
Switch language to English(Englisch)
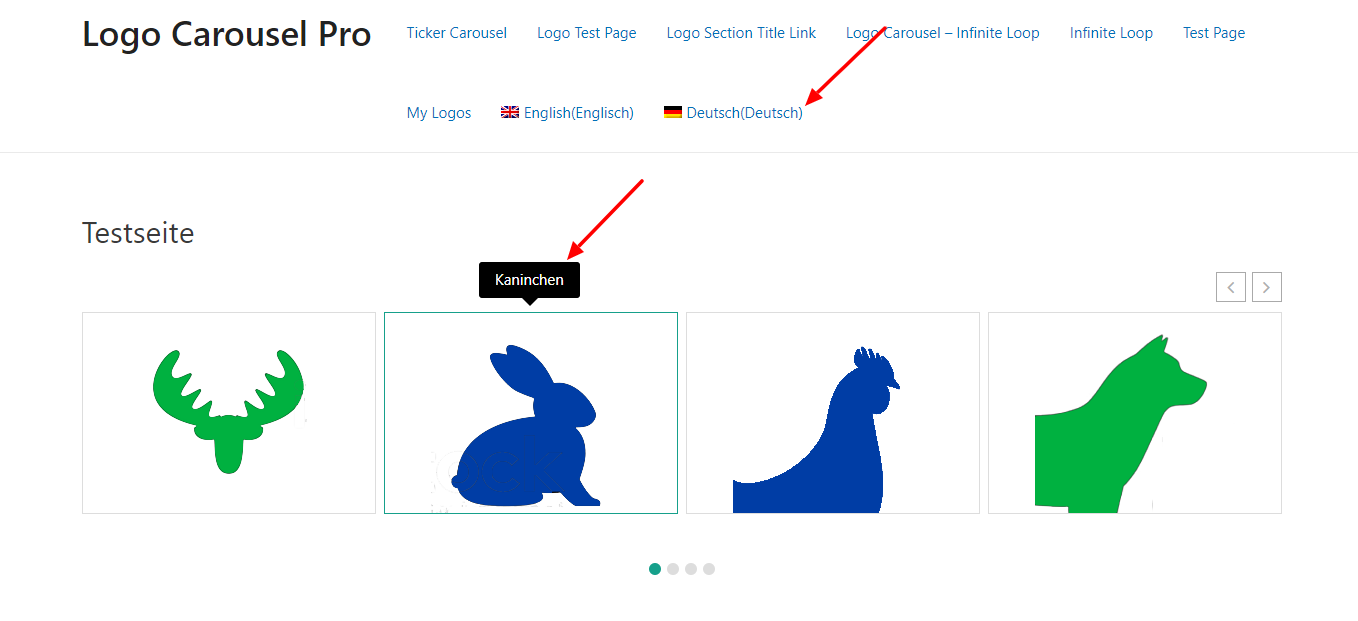pos(578,113)
